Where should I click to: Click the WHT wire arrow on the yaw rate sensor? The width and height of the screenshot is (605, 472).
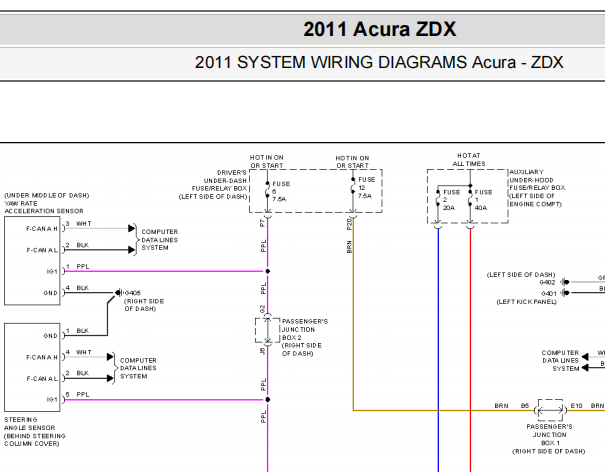tap(132, 228)
